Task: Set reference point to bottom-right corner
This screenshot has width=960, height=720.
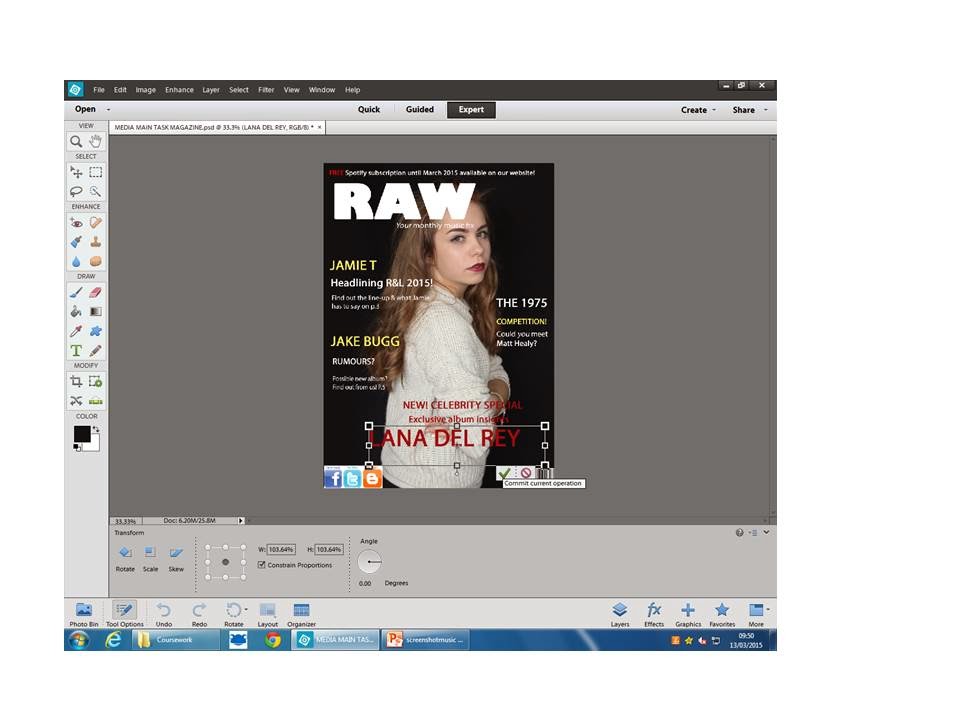Action: pyautogui.click(x=243, y=577)
